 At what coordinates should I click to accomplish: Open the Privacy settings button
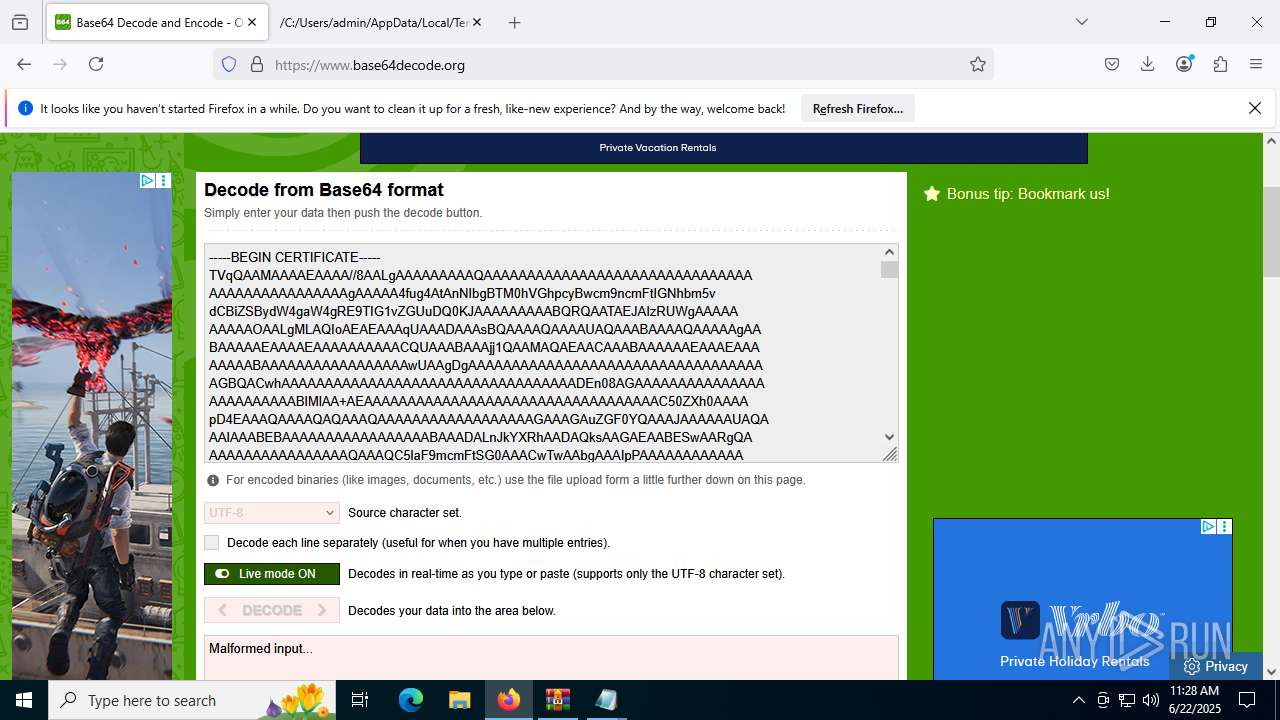pos(1216,666)
